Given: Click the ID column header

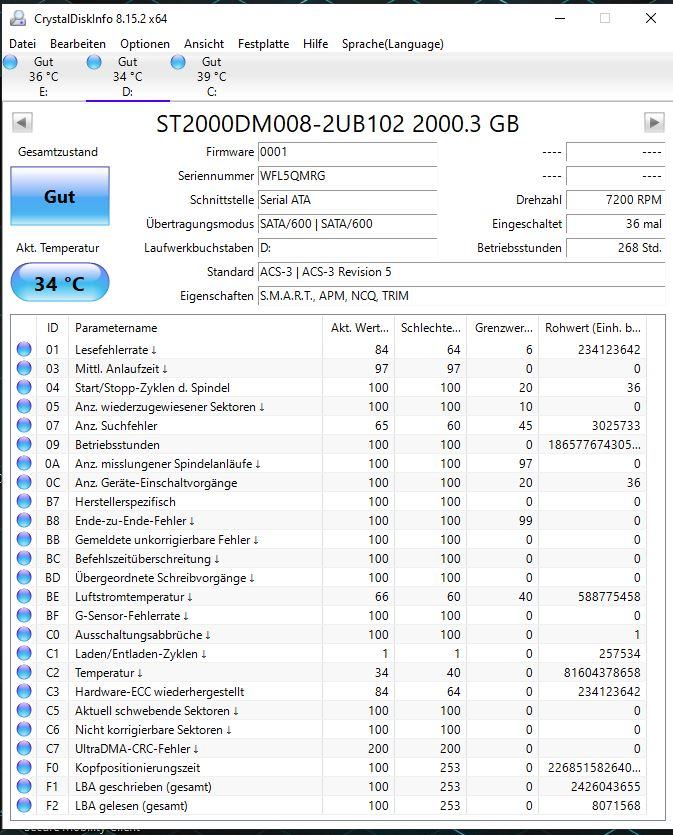Looking at the screenshot, I should (53, 328).
